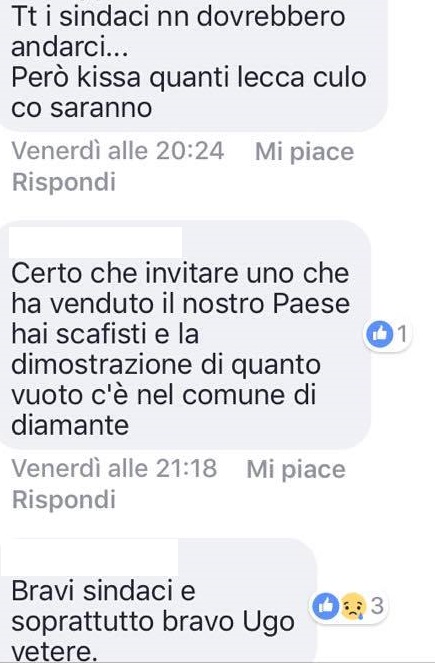Tap the reaction count '1' beside the thumbs-up
435x669 pixels.
(401, 334)
